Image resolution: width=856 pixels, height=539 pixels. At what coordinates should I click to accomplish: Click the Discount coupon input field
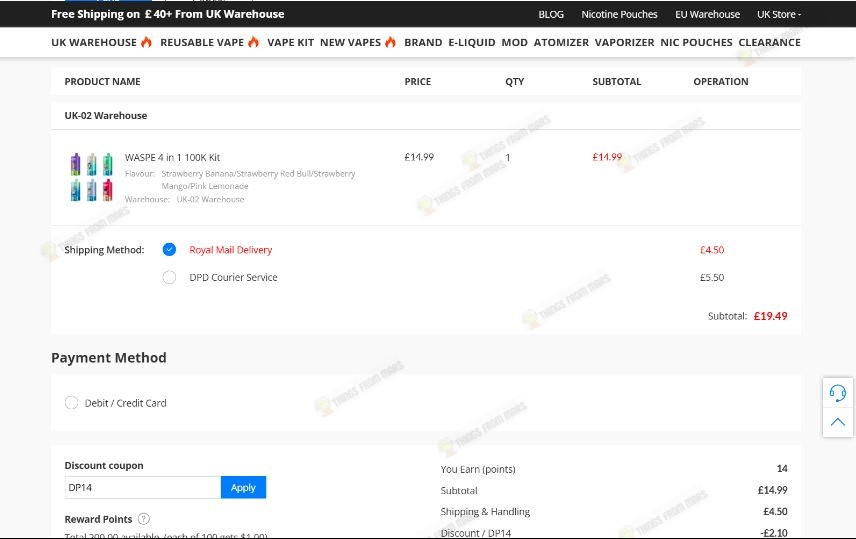[142, 487]
